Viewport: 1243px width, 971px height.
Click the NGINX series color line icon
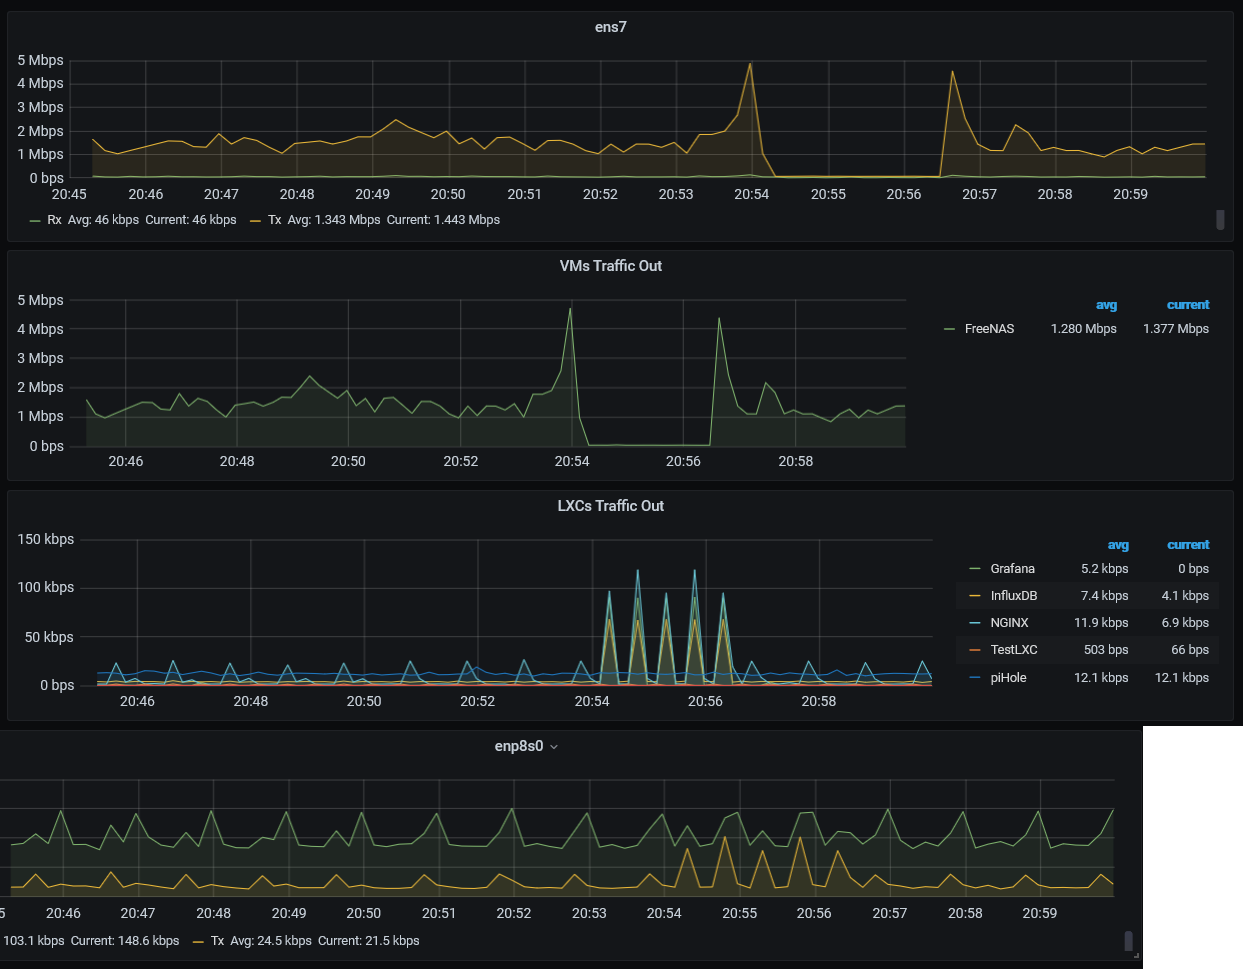[x=975, y=623]
